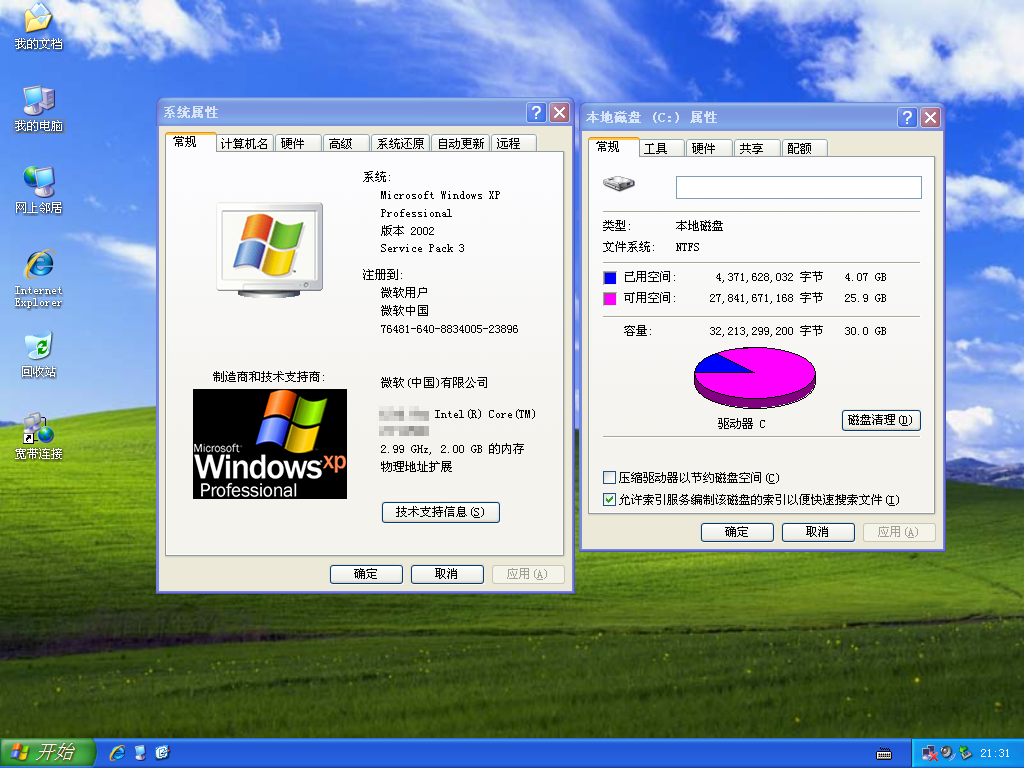Viewport: 1024px width, 768px height.
Task: Click 取消 in disk properties window
Action: tap(818, 532)
